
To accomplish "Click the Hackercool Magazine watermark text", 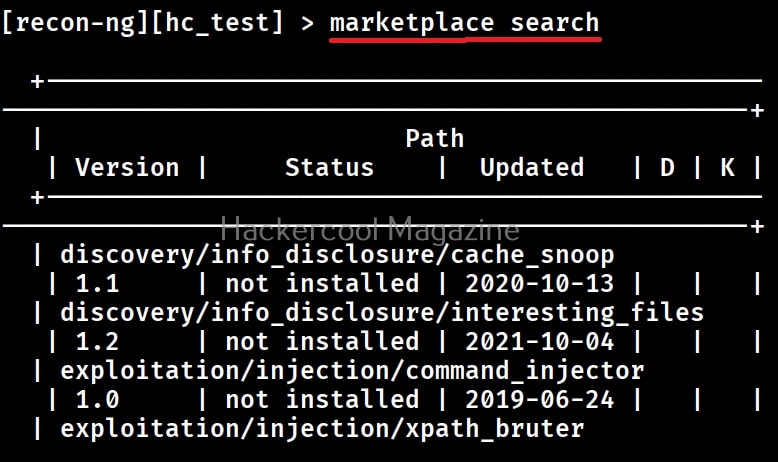I will [369, 228].
